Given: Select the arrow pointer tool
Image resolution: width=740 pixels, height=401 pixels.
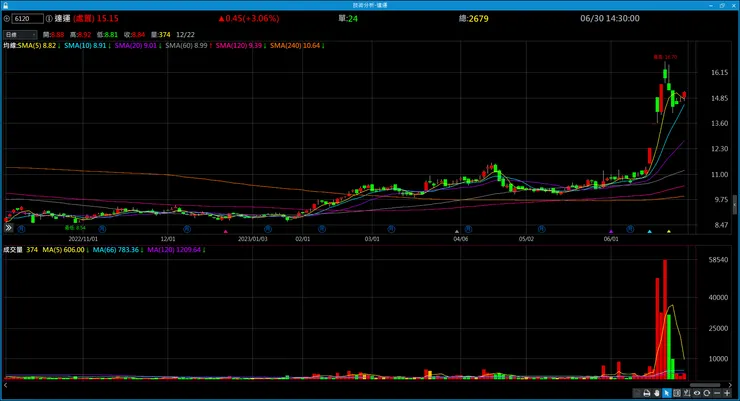Looking at the screenshot, I should tap(667, 393).
